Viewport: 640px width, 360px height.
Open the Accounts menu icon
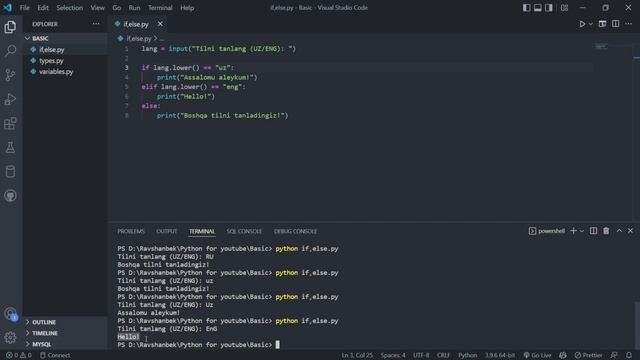coord(10,313)
